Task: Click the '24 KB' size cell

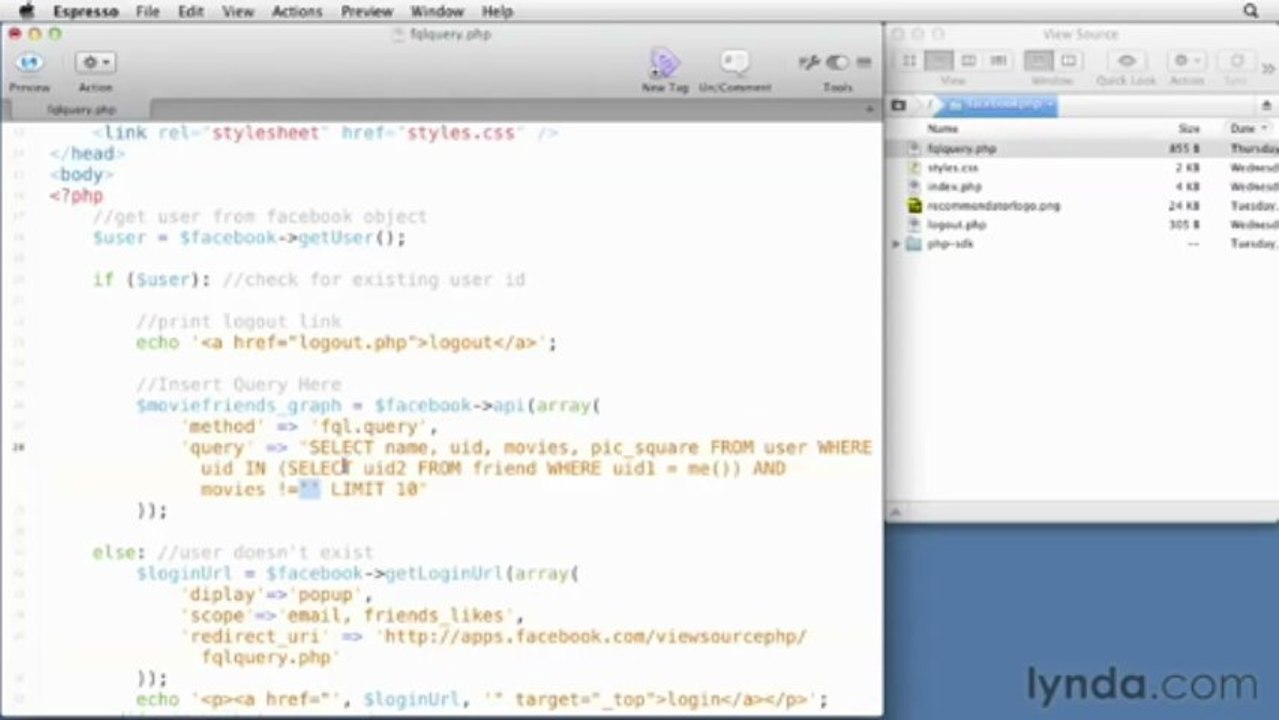Action: pos(1185,205)
